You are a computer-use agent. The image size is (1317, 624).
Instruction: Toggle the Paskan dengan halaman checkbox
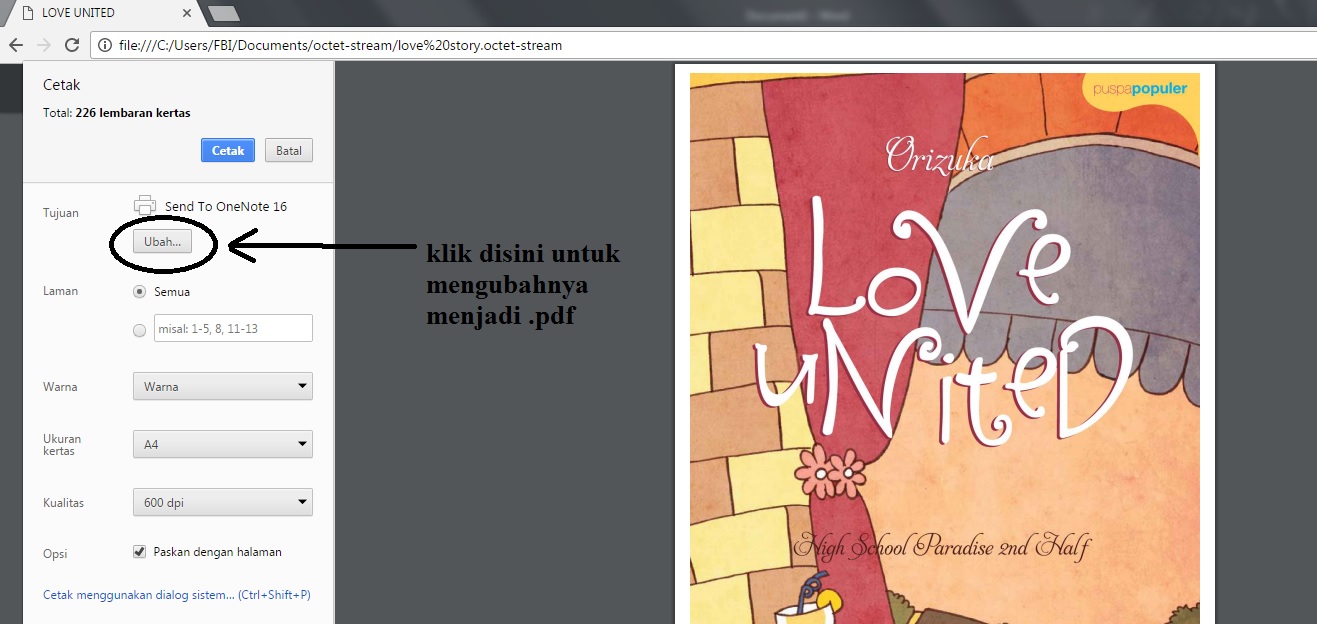tap(140, 551)
